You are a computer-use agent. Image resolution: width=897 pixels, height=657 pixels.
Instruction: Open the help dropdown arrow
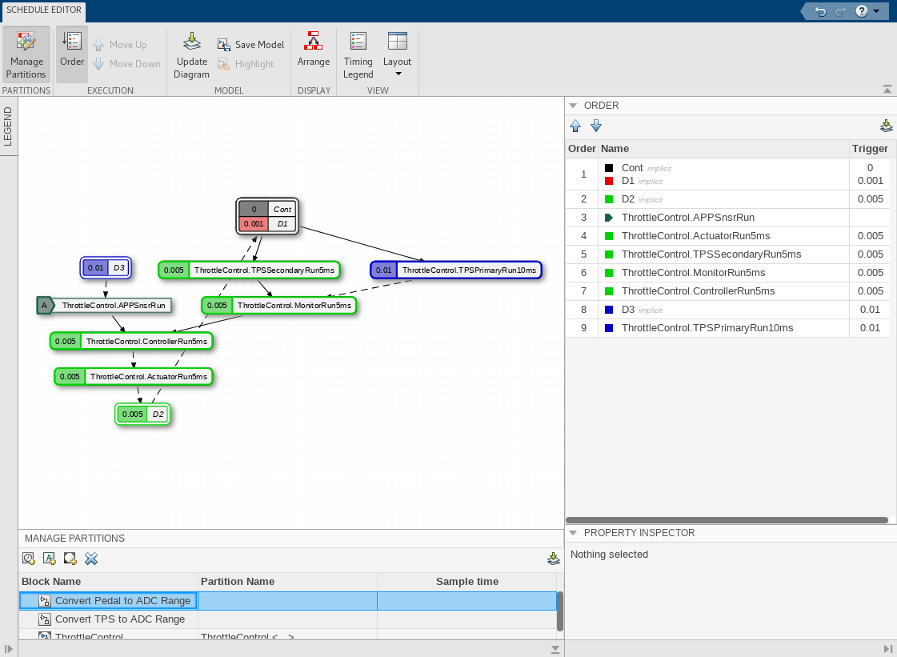coord(876,11)
